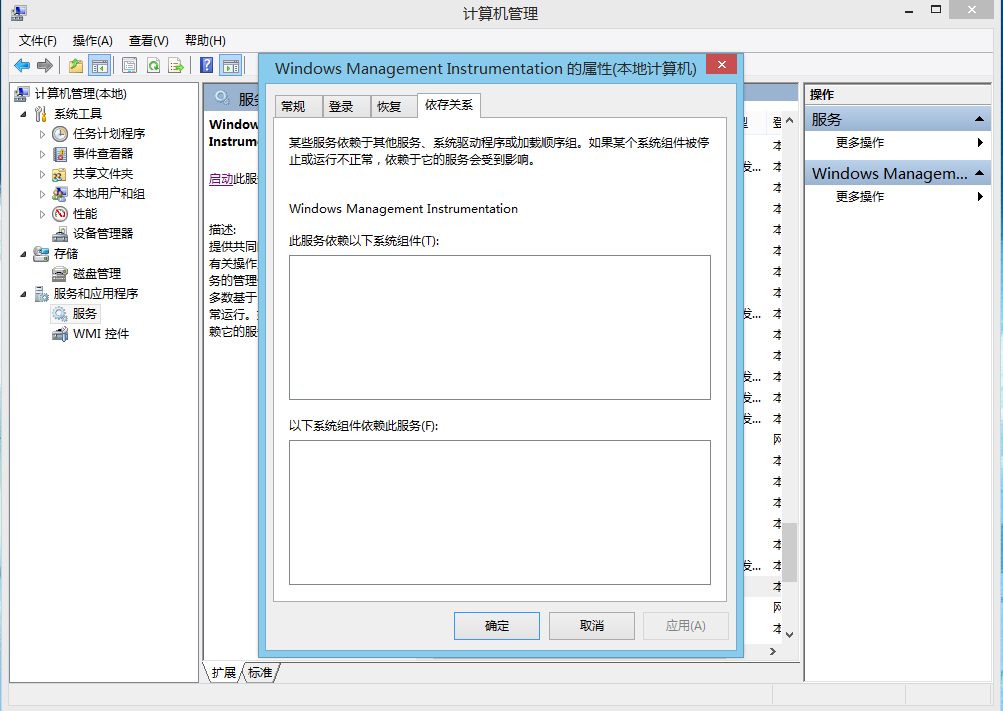Click the Back arrow toolbar icon
Screen dimensions: 1003x711
[x=22, y=65]
